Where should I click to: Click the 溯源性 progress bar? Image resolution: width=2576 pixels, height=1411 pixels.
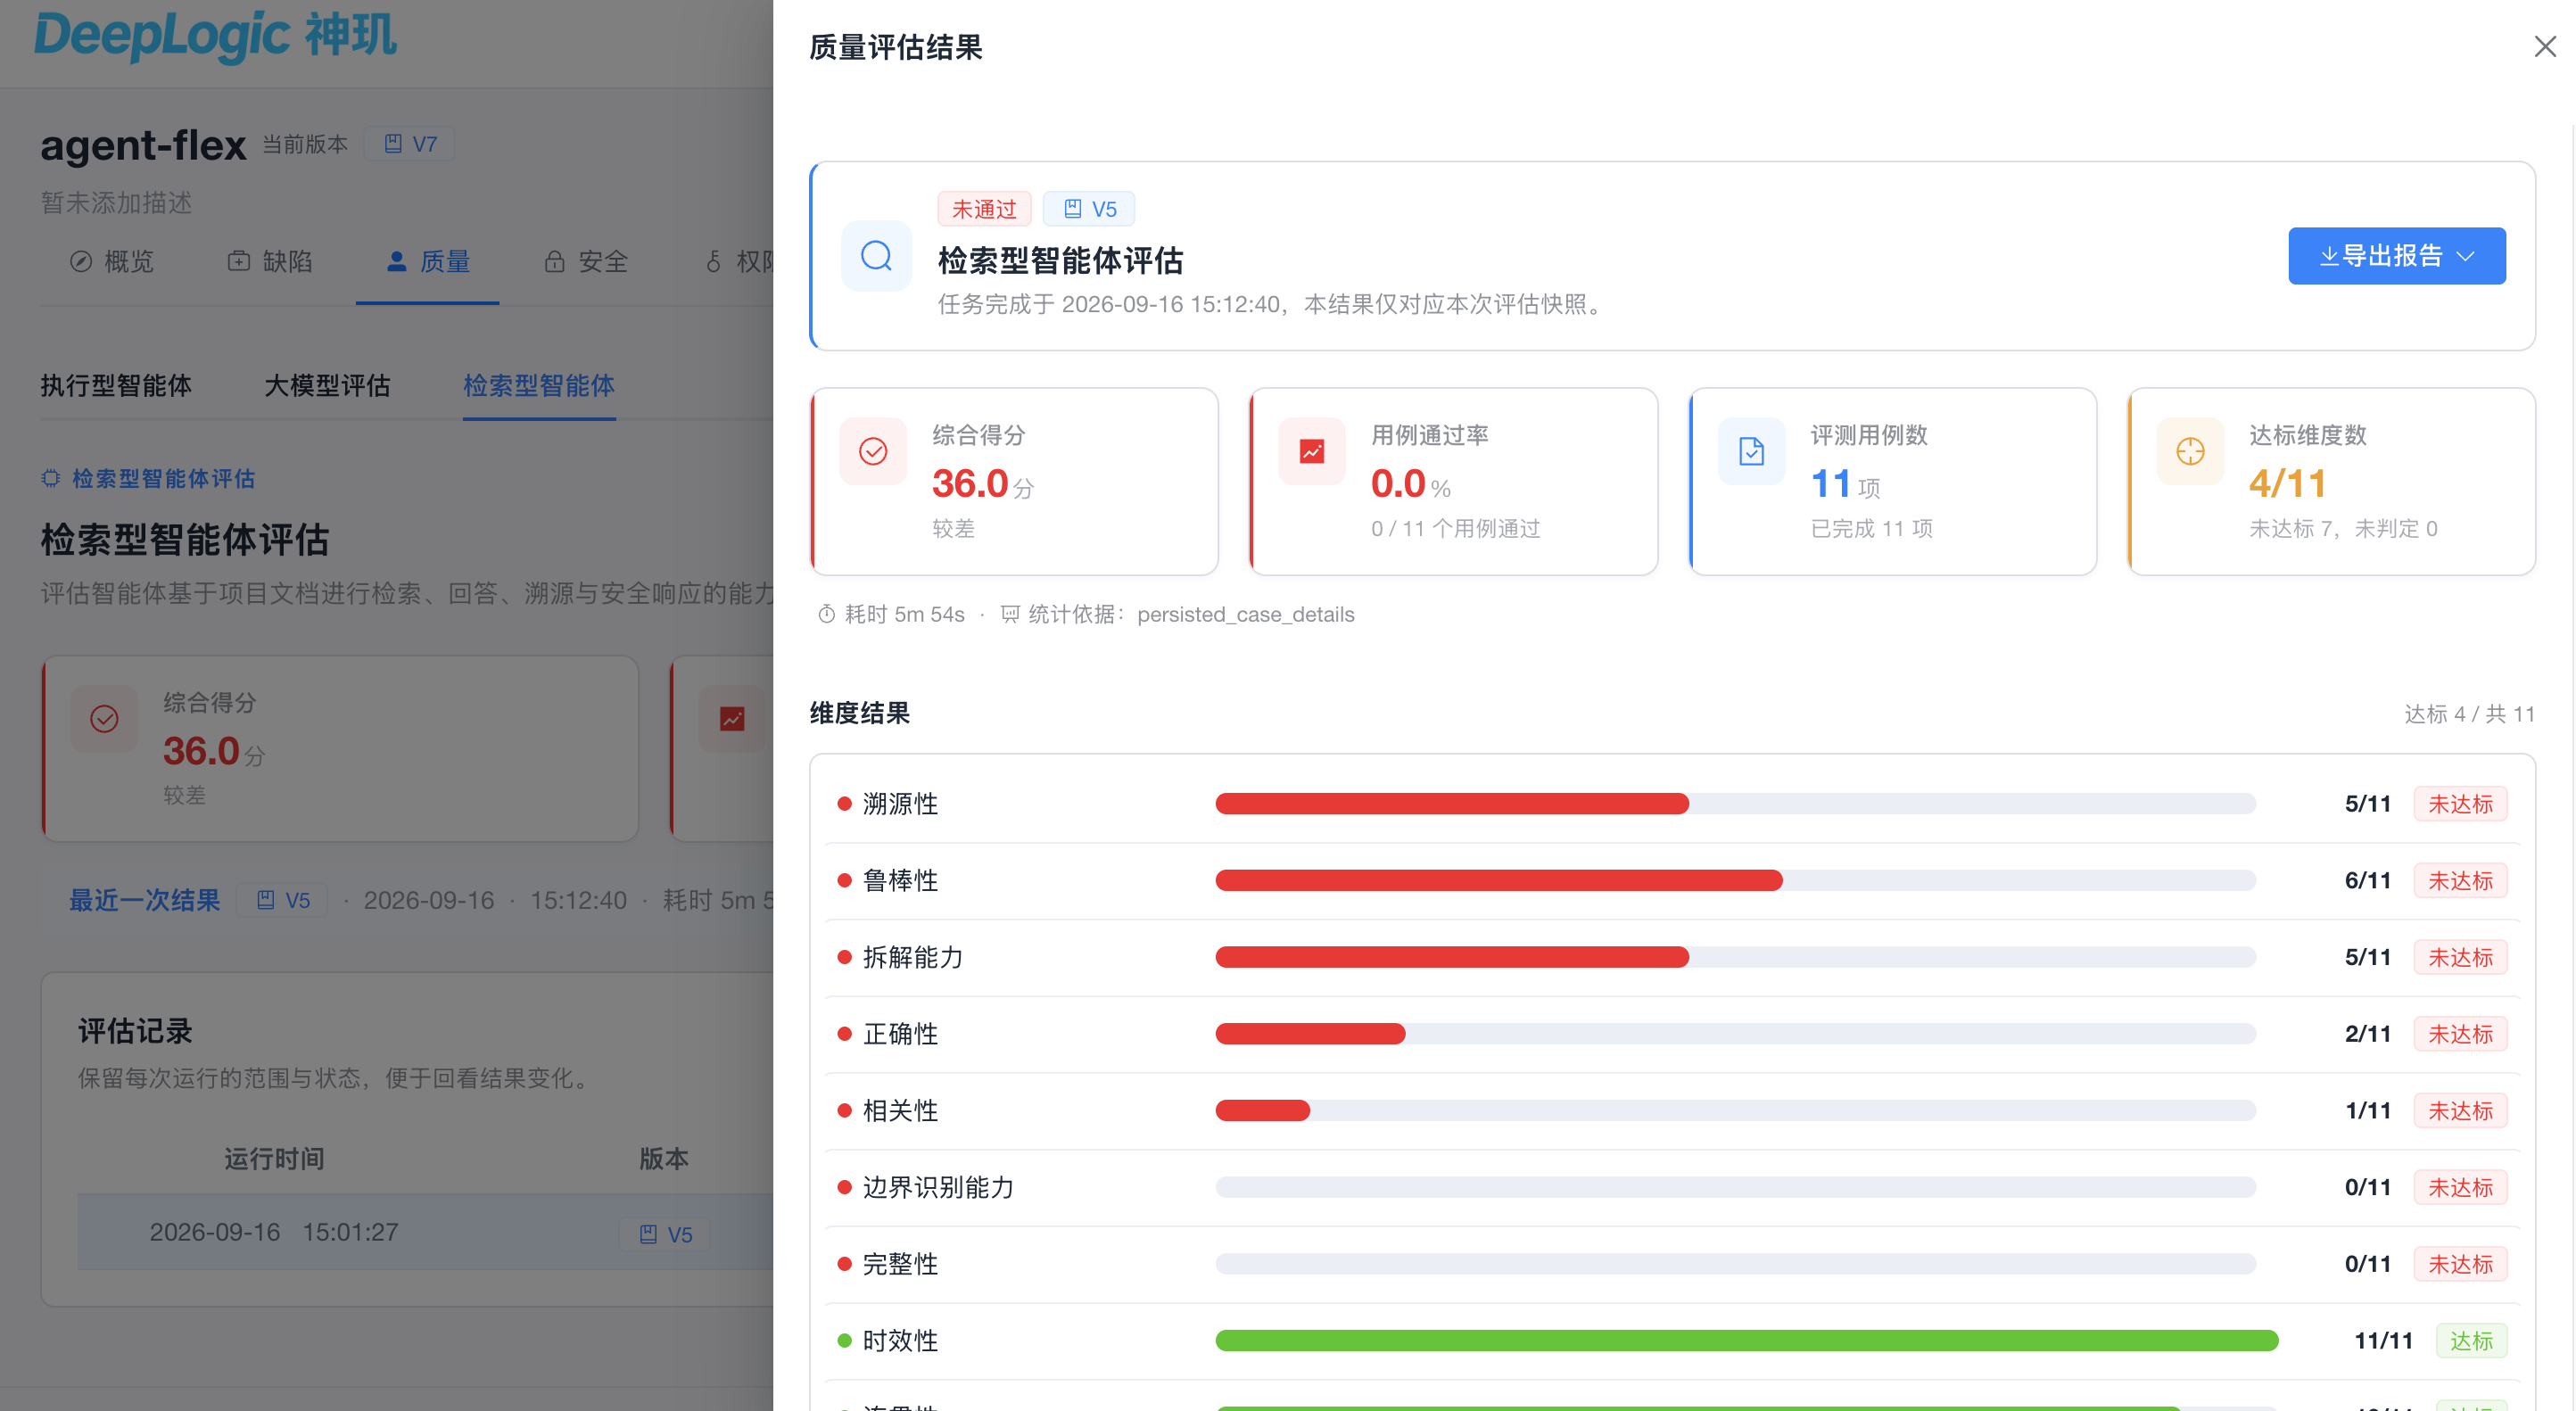click(x=1735, y=803)
